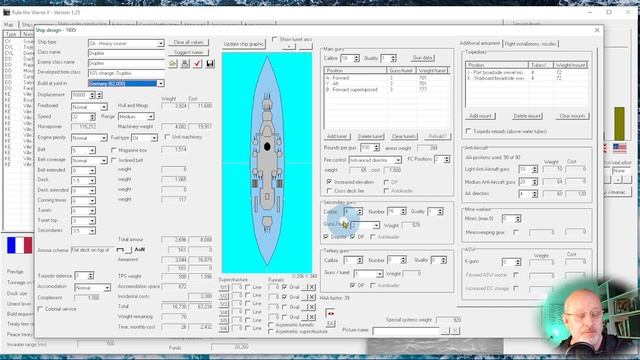This screenshot has height=360, width=640.
Task: Open the Belt coverage dropdown
Action: [x=104, y=160]
